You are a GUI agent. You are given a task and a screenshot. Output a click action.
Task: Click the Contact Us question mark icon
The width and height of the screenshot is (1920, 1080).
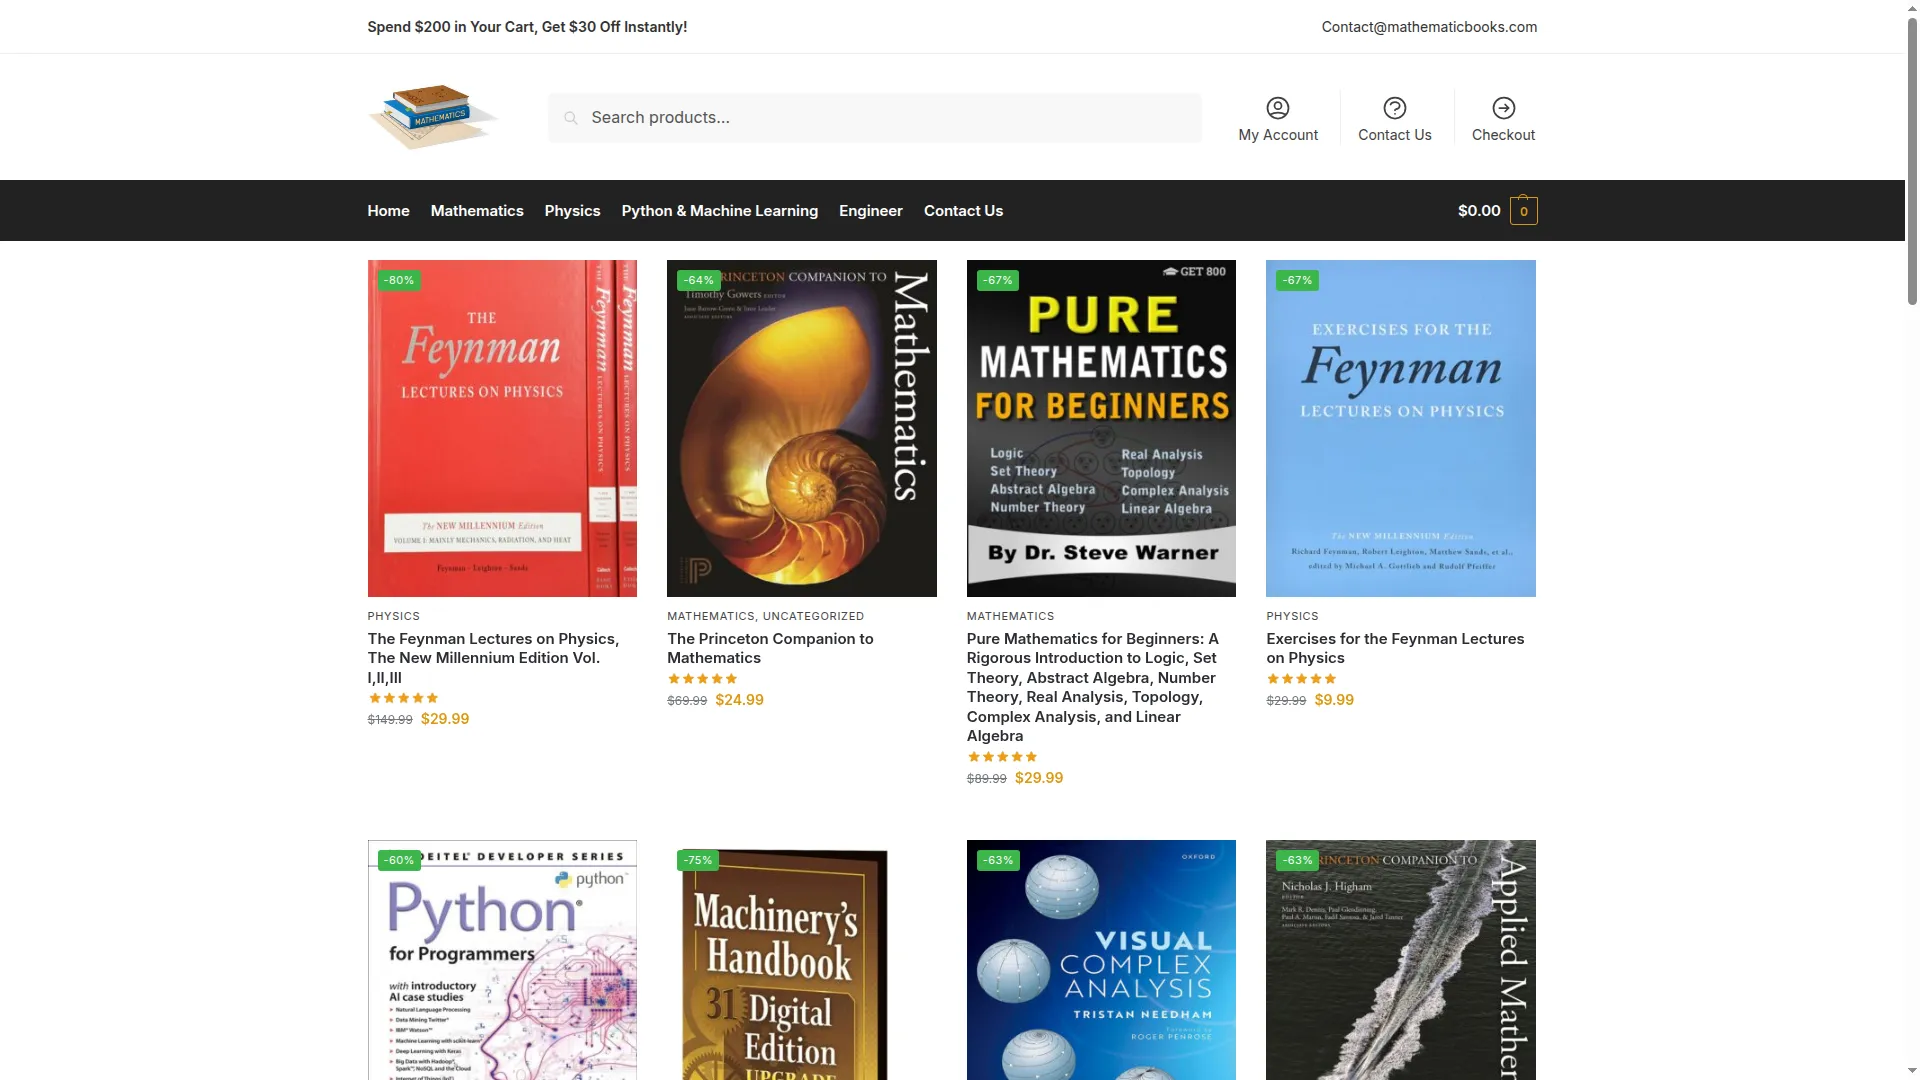[1395, 108]
